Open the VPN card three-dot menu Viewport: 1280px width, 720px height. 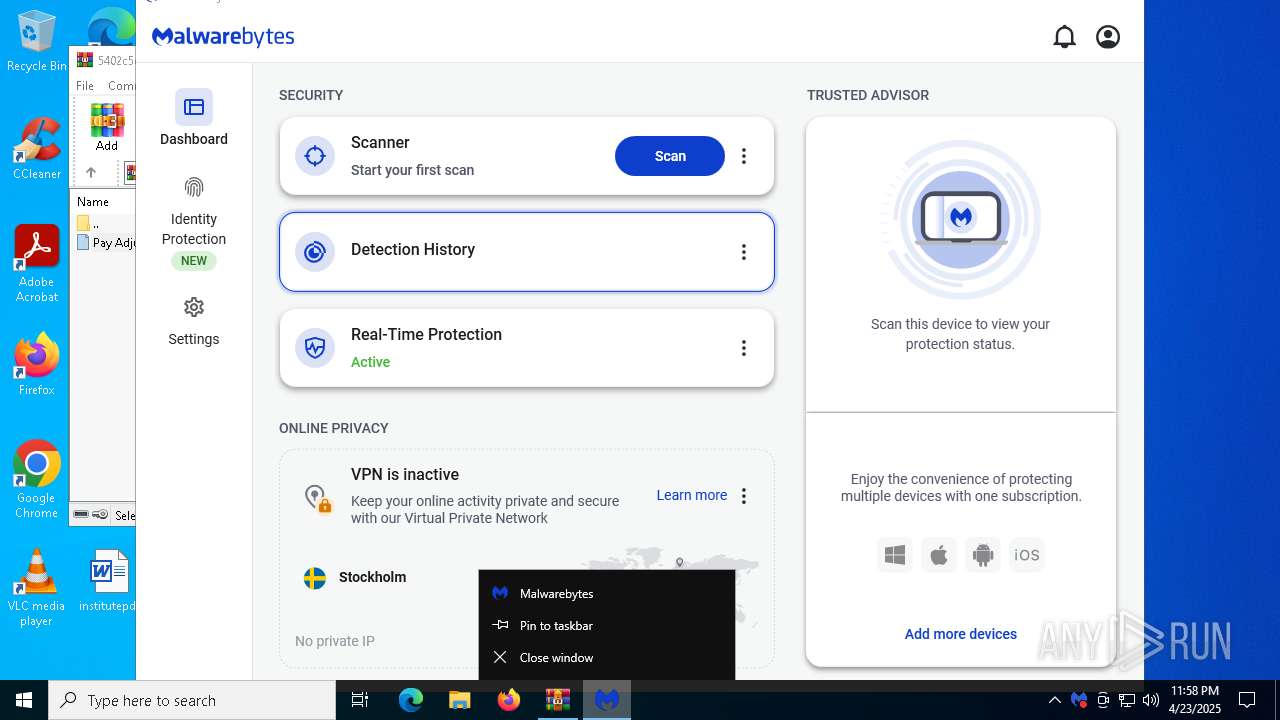(x=744, y=496)
